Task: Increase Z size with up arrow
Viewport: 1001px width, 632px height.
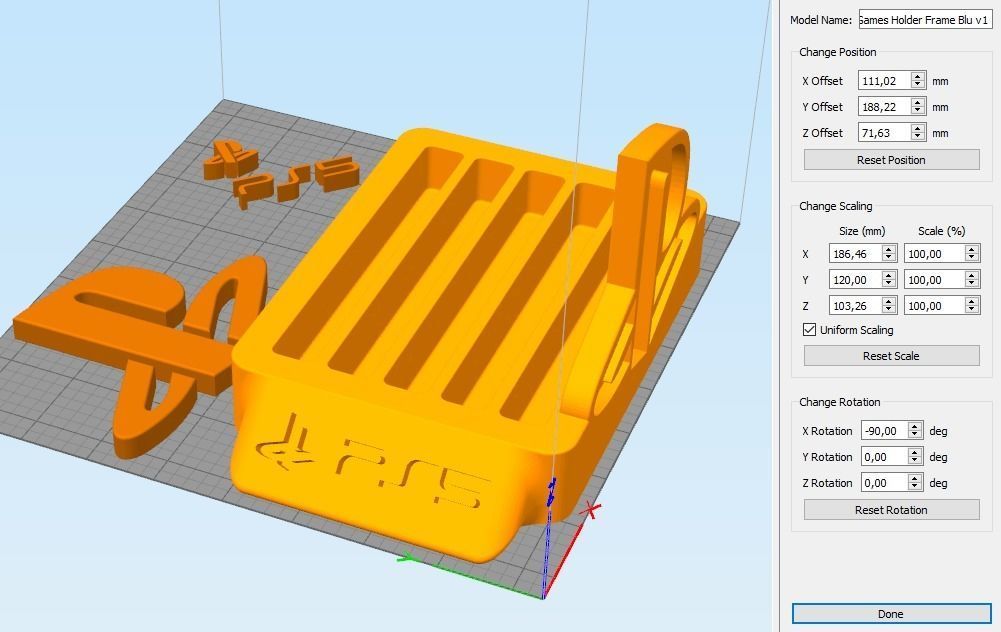Action: [889, 301]
